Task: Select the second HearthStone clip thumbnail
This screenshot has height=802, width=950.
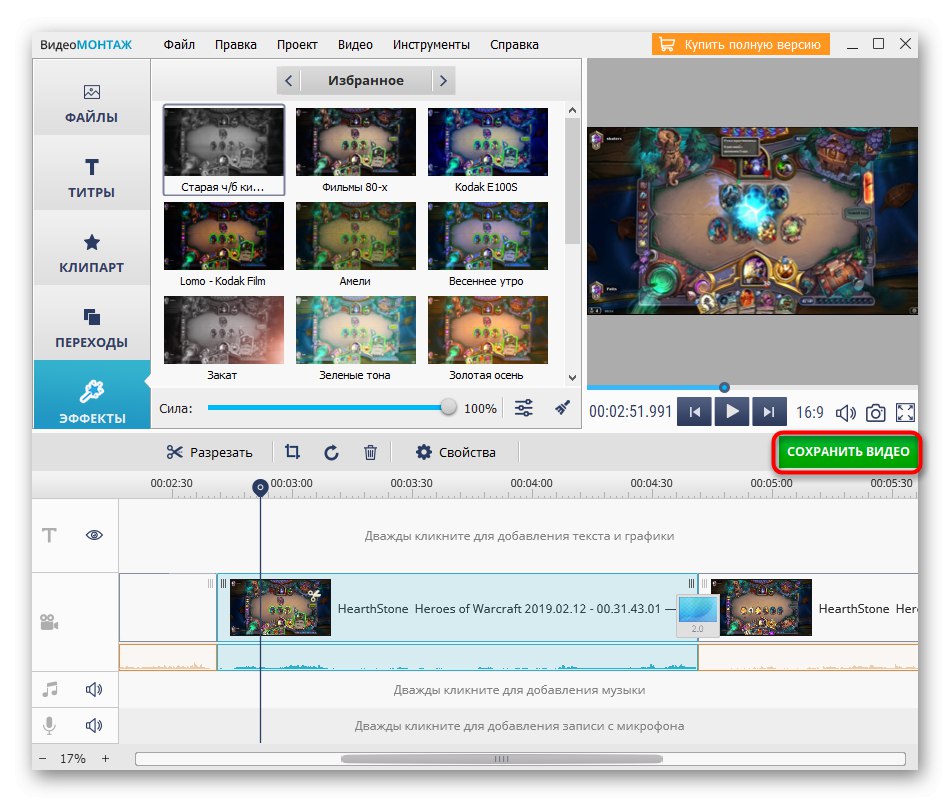Action: pyautogui.click(x=762, y=608)
